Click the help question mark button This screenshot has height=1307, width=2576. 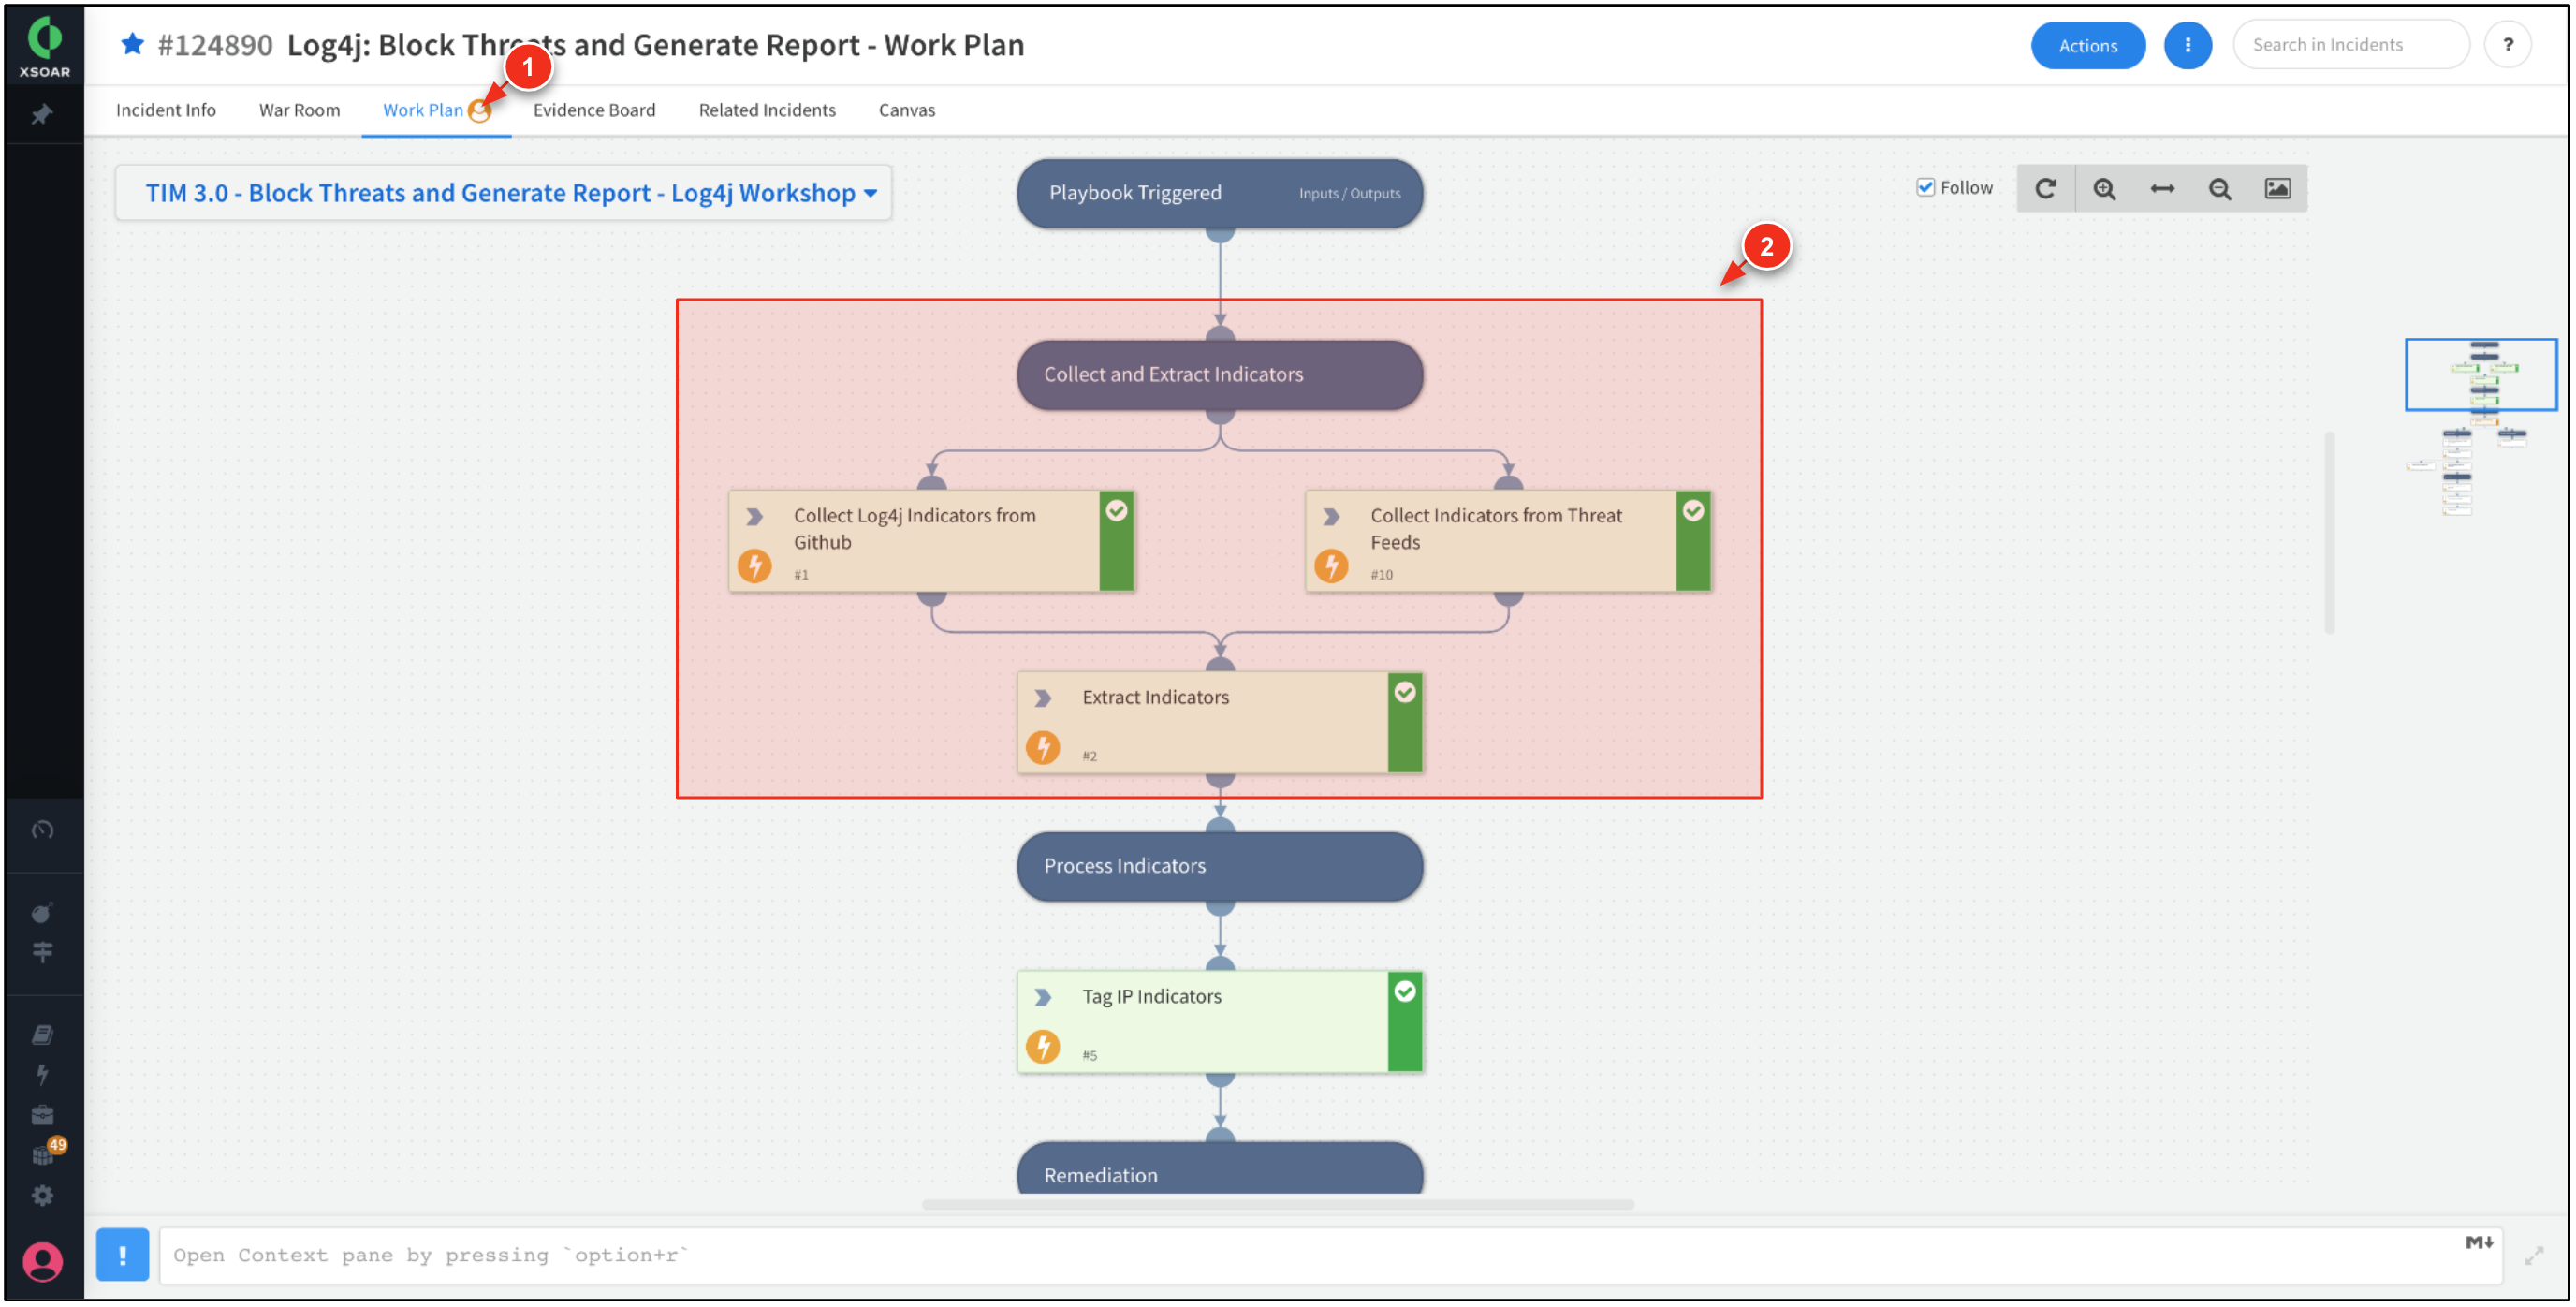point(2507,45)
